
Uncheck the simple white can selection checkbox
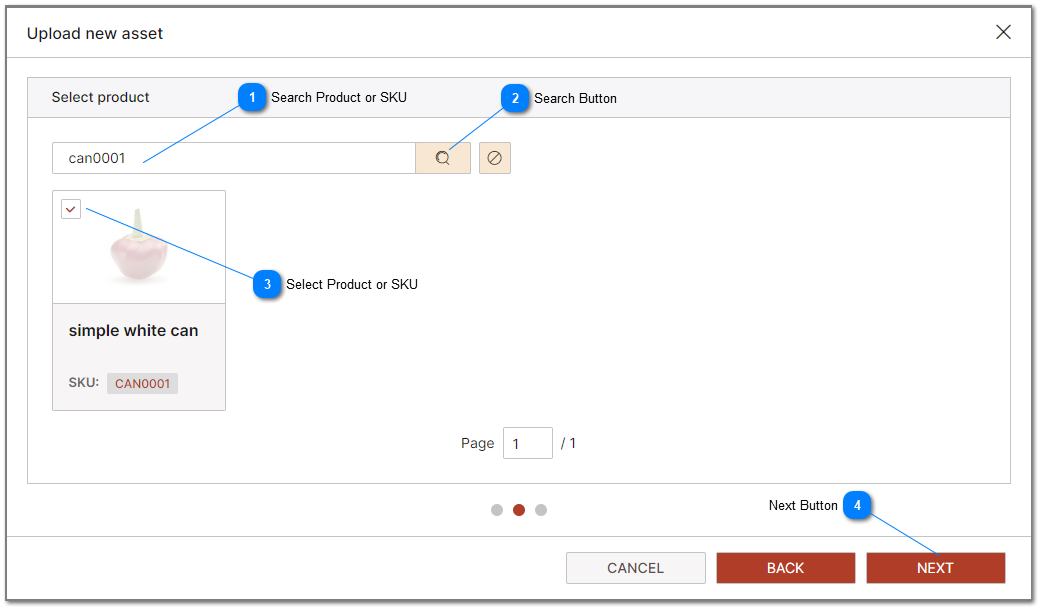click(70, 208)
